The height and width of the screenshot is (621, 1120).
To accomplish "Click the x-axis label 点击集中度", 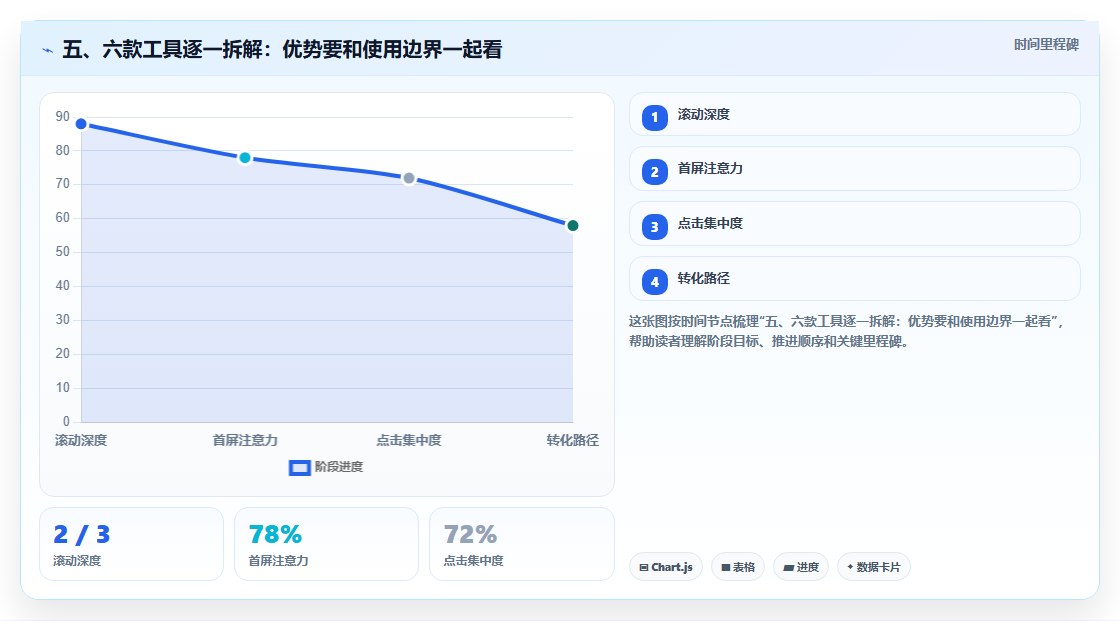I will pos(409,440).
